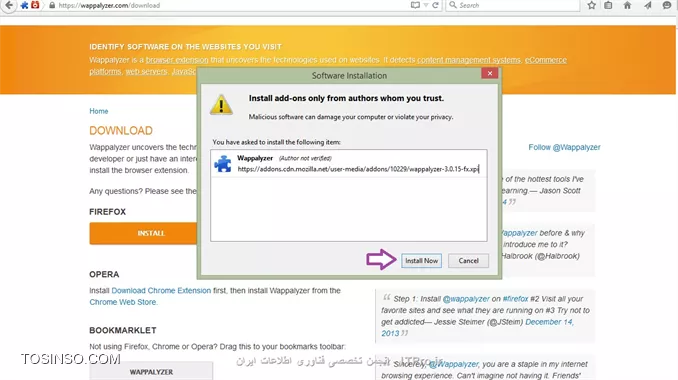Click the paper-plane share icon
678x380 pixels.
647,5
